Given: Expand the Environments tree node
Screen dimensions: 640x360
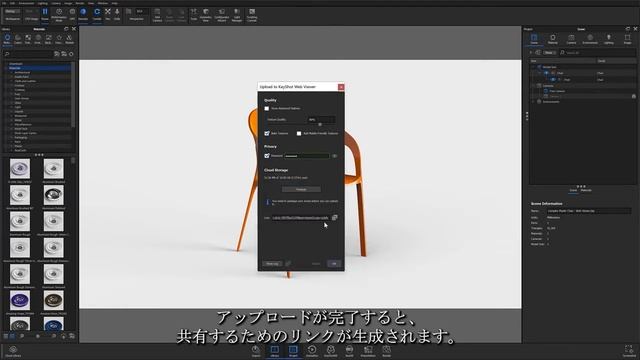Looking at the screenshot, I should click(533, 102).
